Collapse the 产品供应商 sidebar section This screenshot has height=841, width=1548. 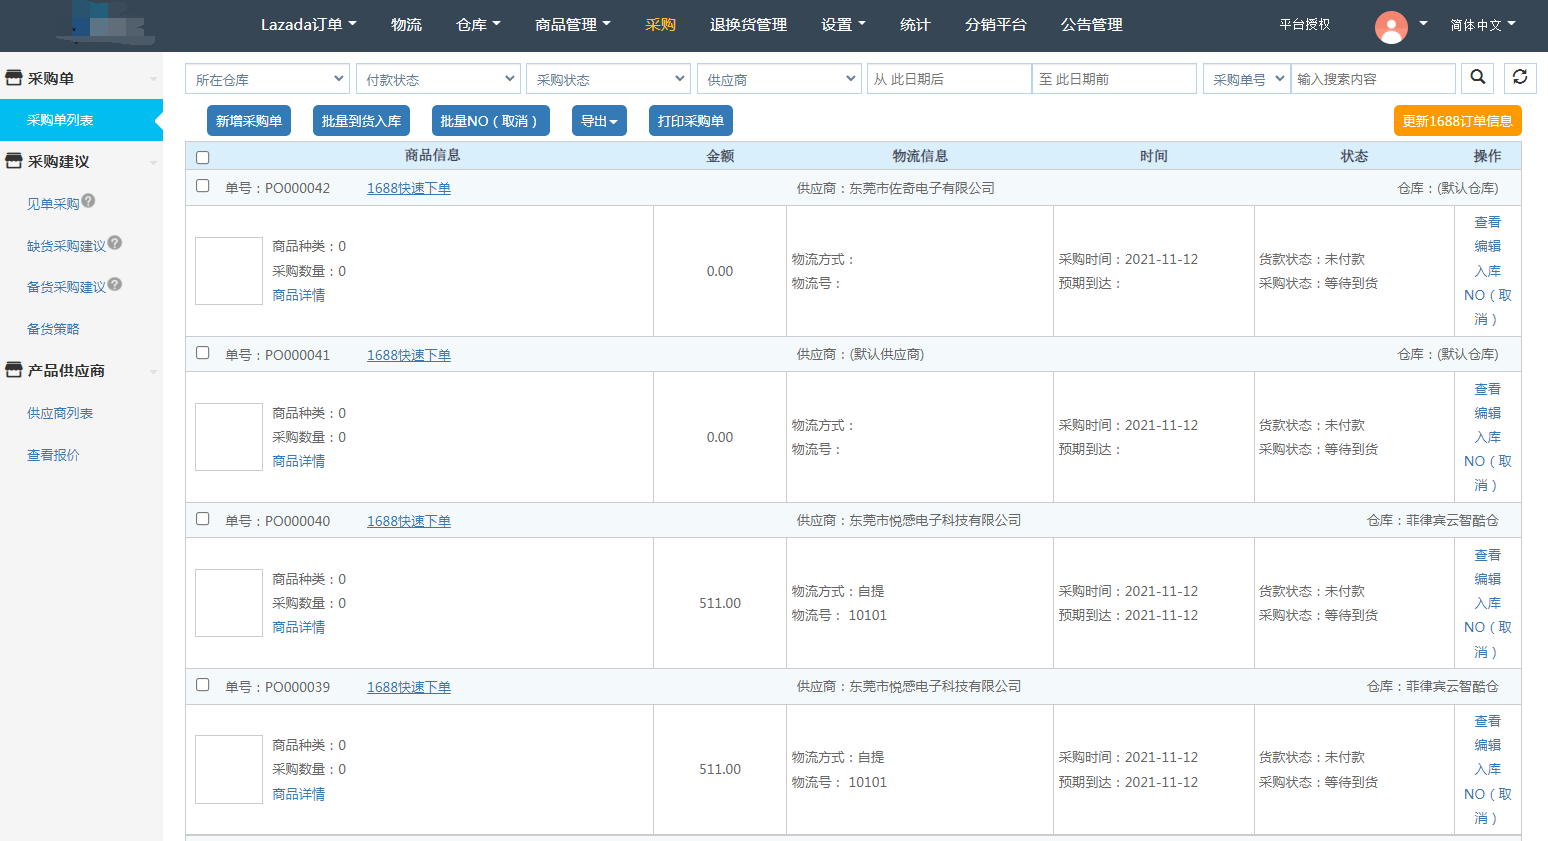point(153,371)
